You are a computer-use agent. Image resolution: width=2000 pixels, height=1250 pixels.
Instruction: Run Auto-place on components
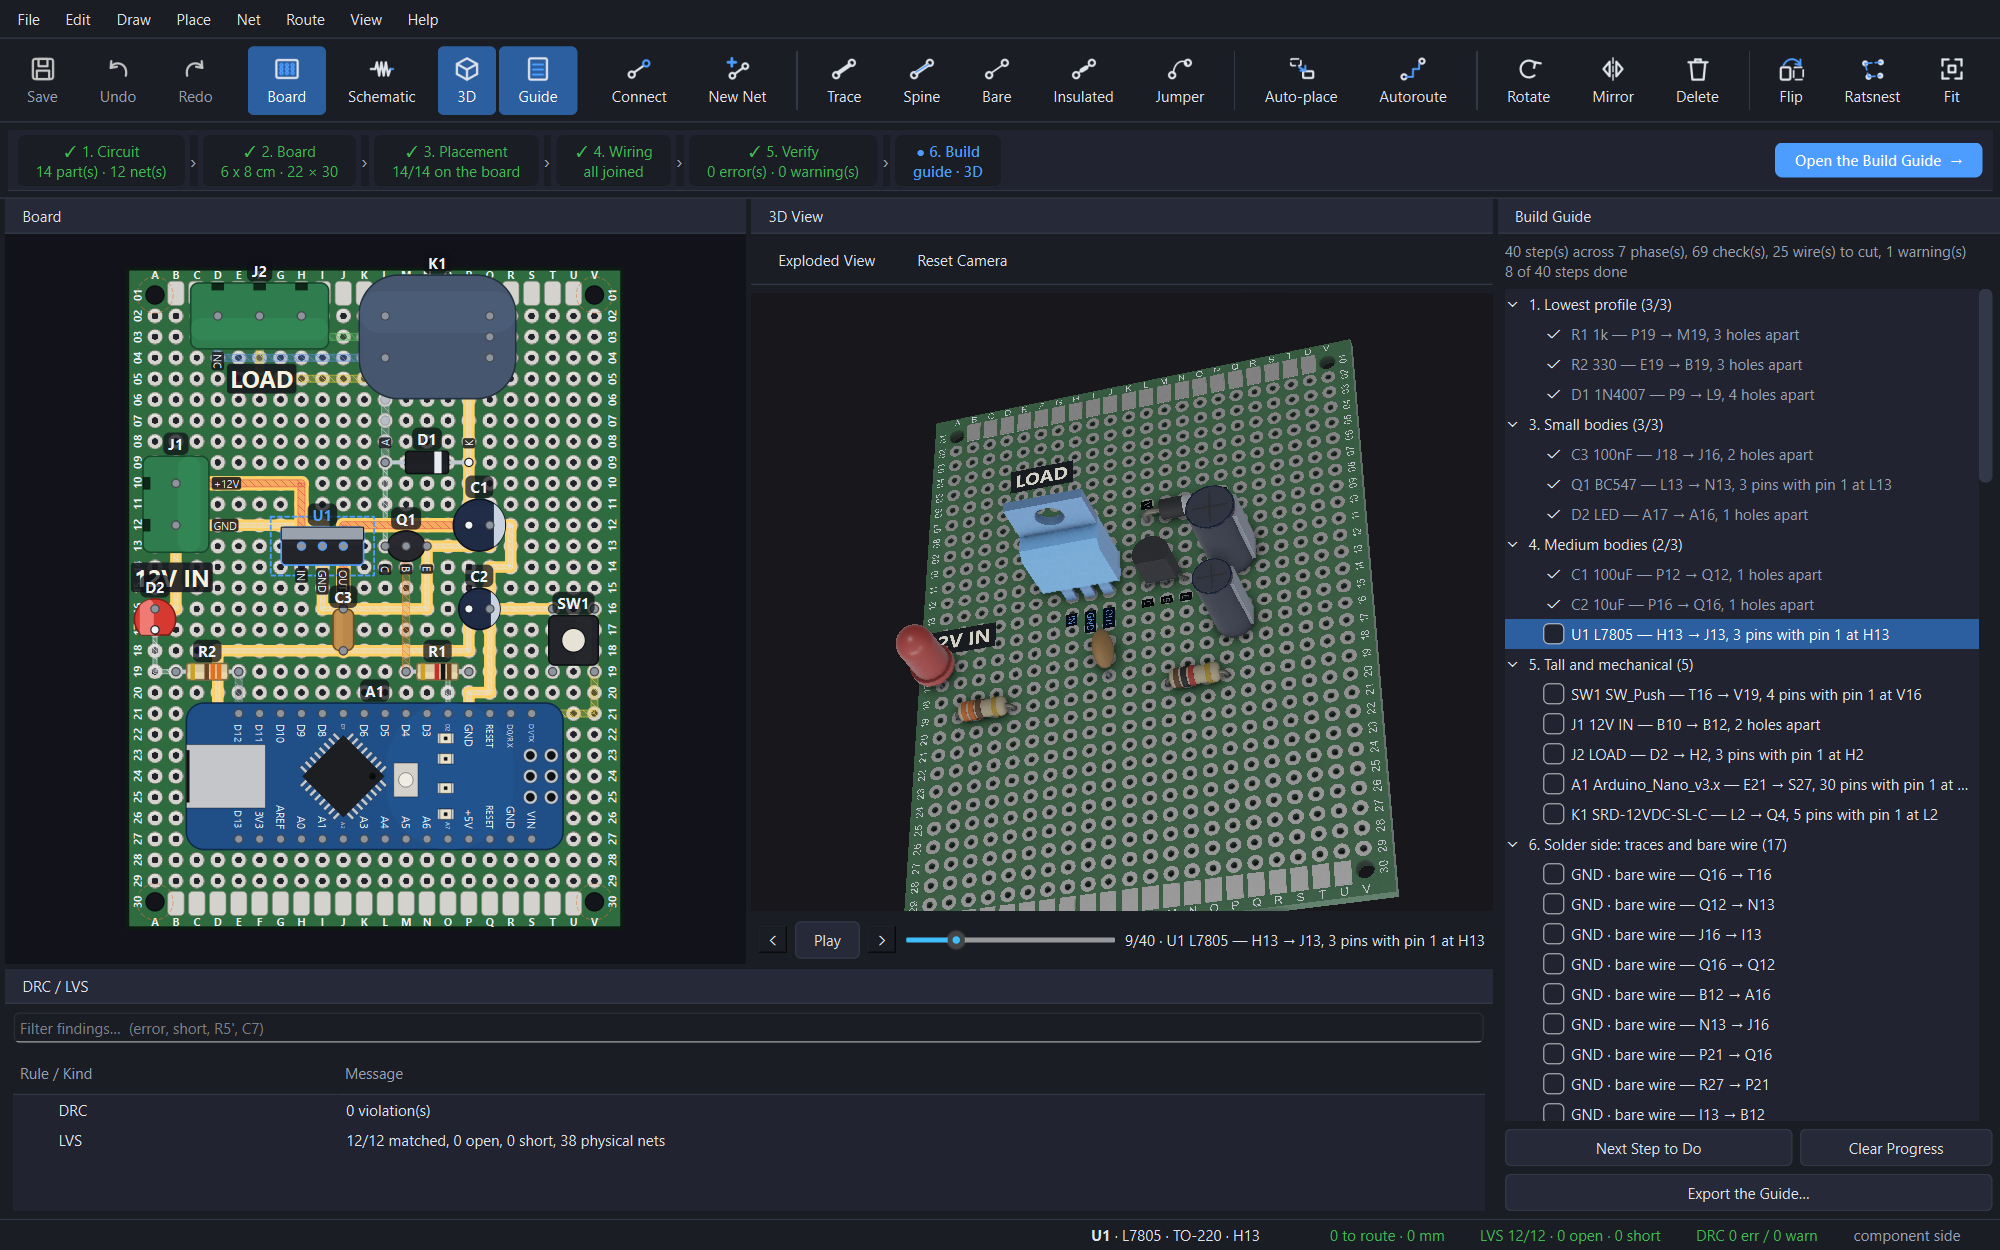pyautogui.click(x=1301, y=80)
